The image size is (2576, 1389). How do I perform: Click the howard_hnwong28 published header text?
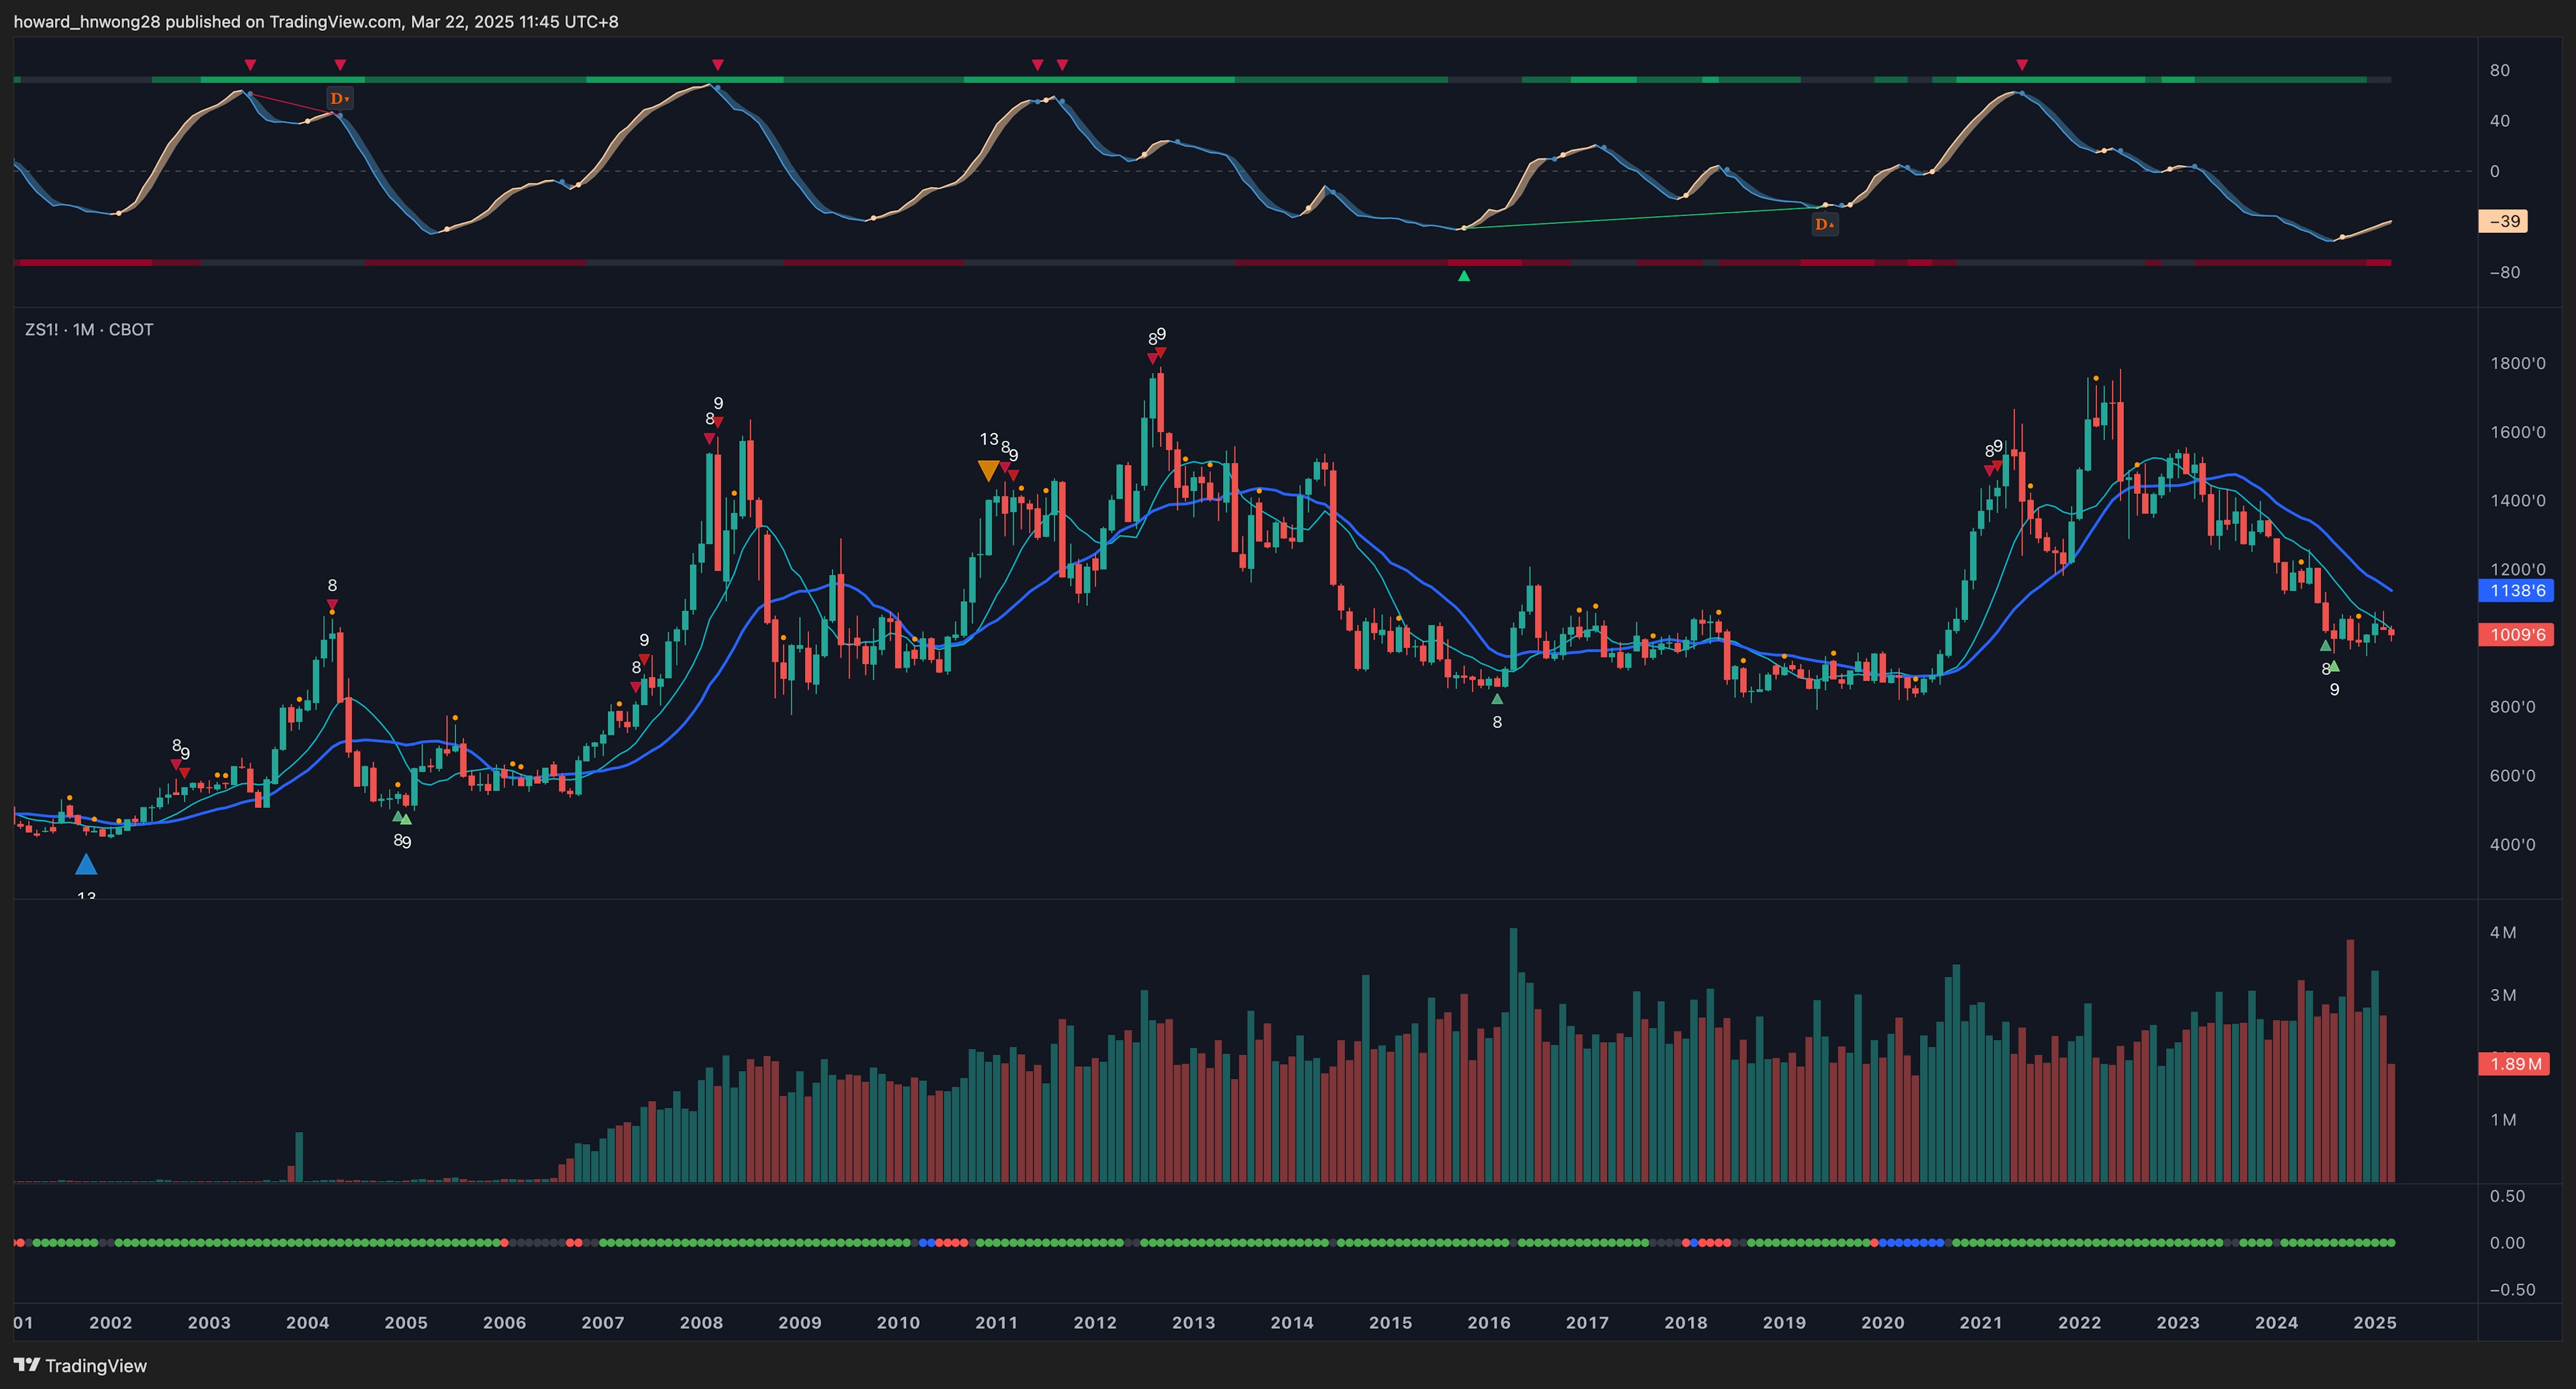point(316,21)
